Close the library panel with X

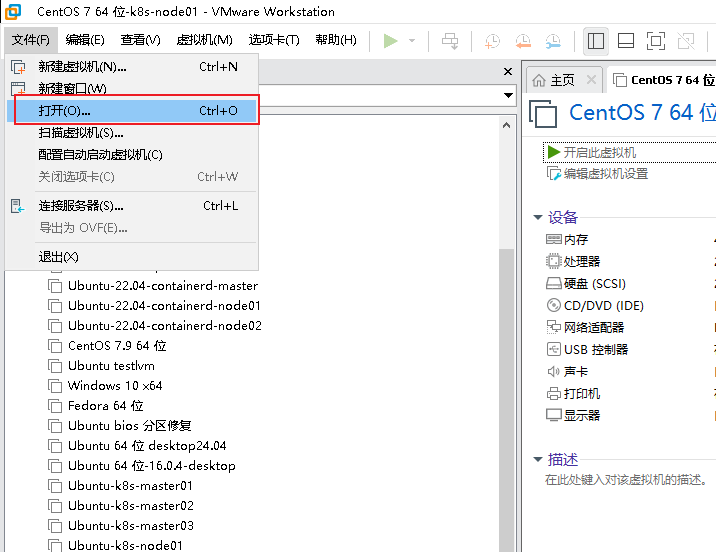[508, 72]
